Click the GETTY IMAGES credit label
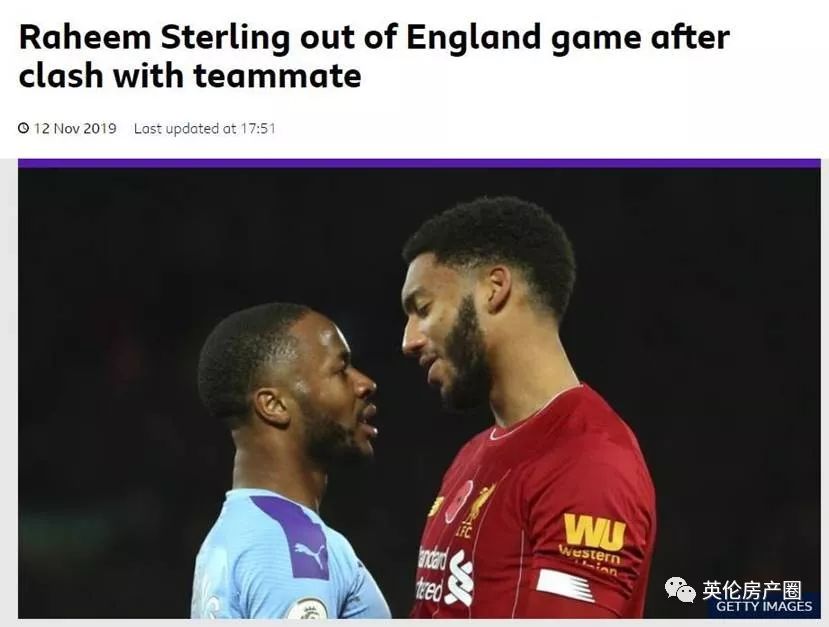Image resolution: width=829 pixels, height=627 pixels. 764,607
